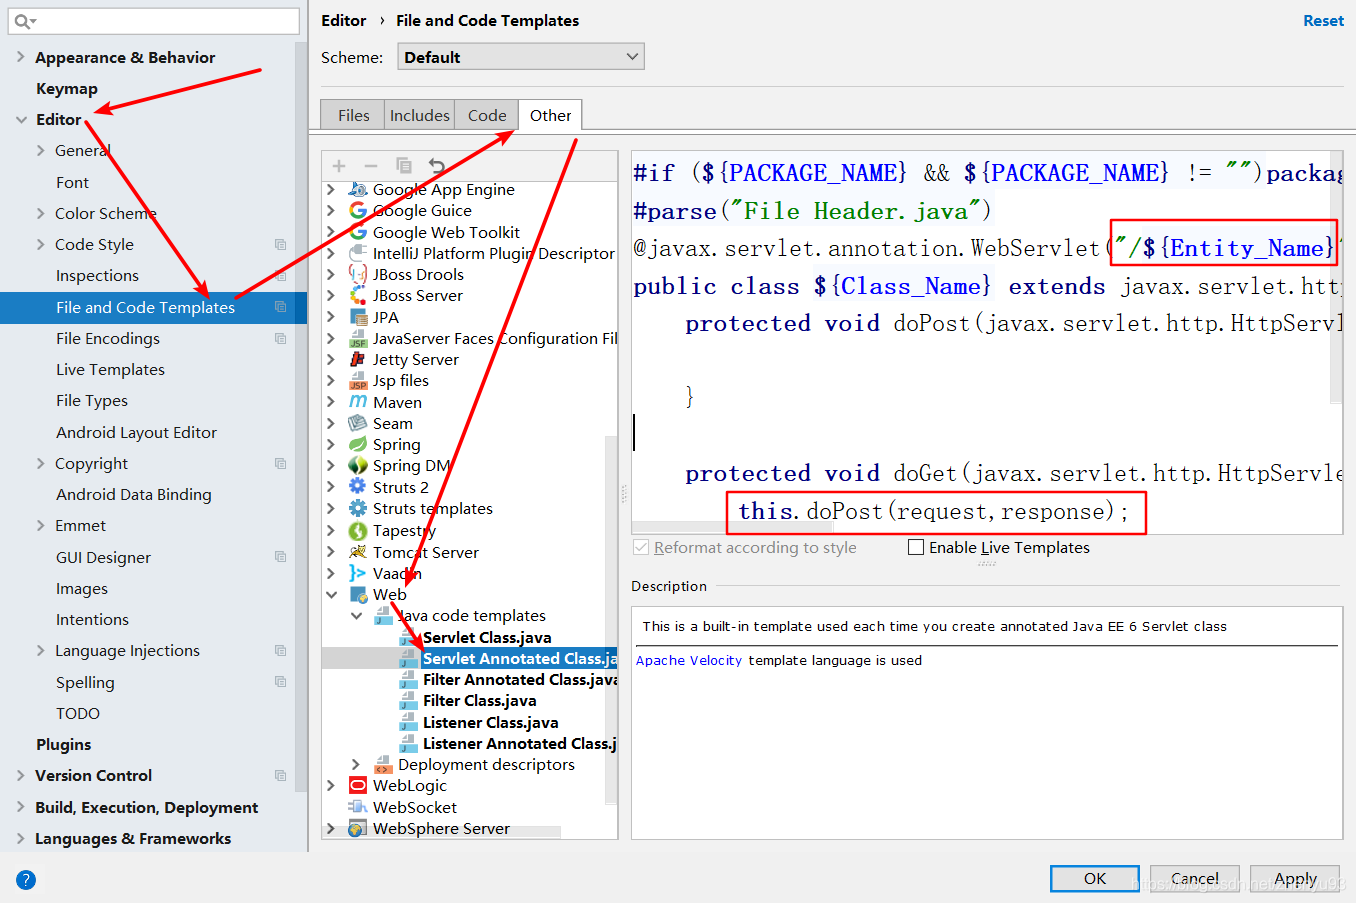Click the Struts 2 gear icon
1356x903 pixels.
pyautogui.click(x=358, y=487)
